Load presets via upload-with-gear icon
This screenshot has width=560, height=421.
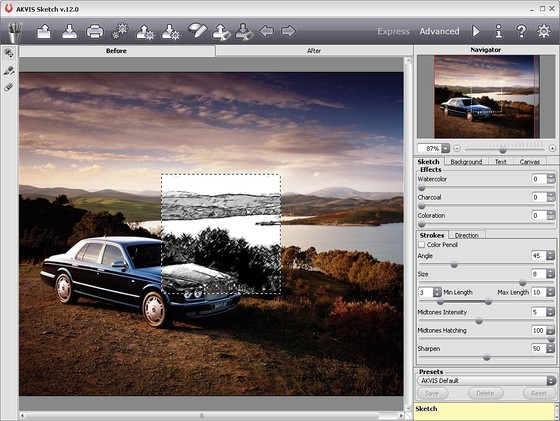tap(145, 31)
